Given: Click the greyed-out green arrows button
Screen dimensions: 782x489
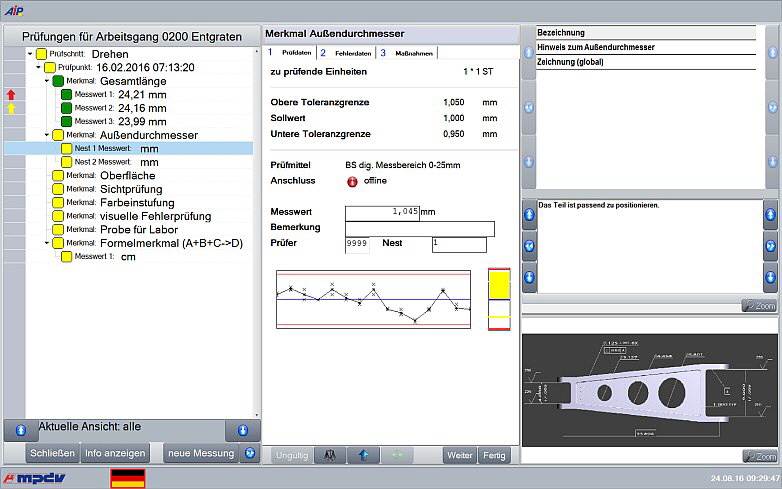Looking at the screenshot, I should (x=397, y=455).
